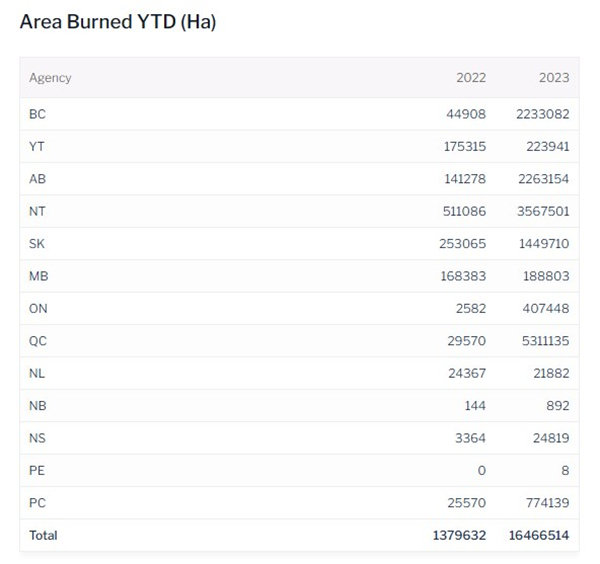The height and width of the screenshot is (564, 600).
Task: Select the YT agency row label
Action: (37, 147)
